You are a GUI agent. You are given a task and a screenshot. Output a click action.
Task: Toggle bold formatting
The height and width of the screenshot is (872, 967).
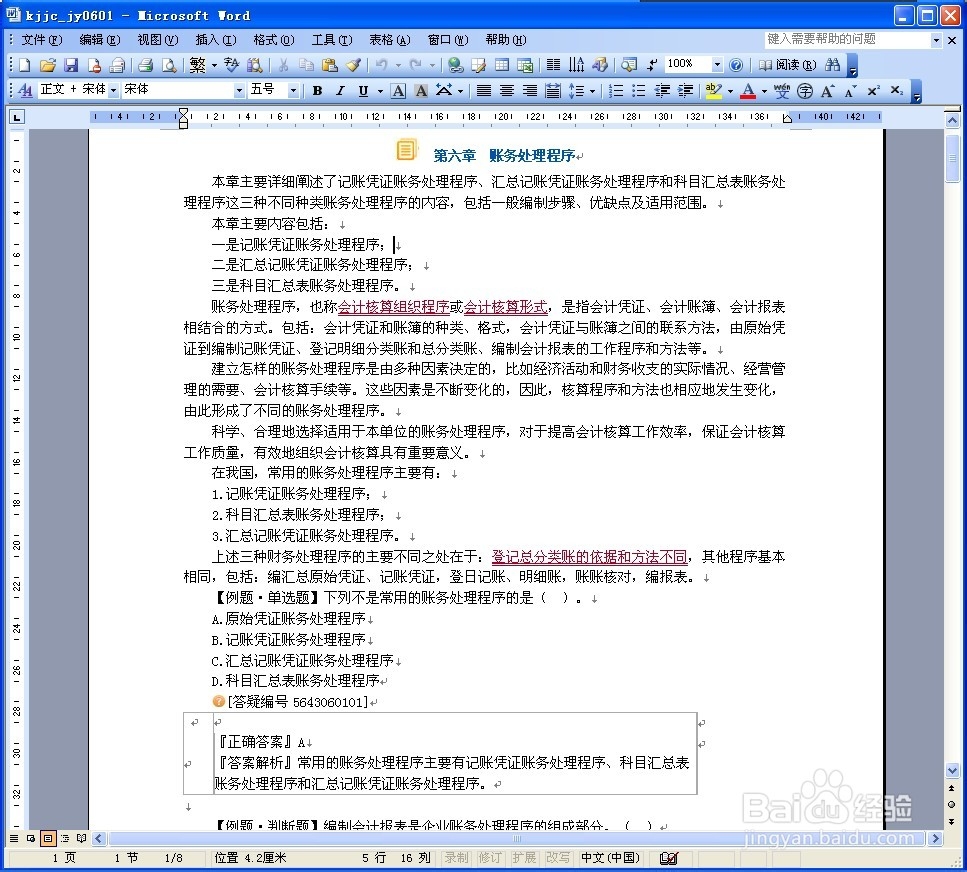tap(316, 90)
